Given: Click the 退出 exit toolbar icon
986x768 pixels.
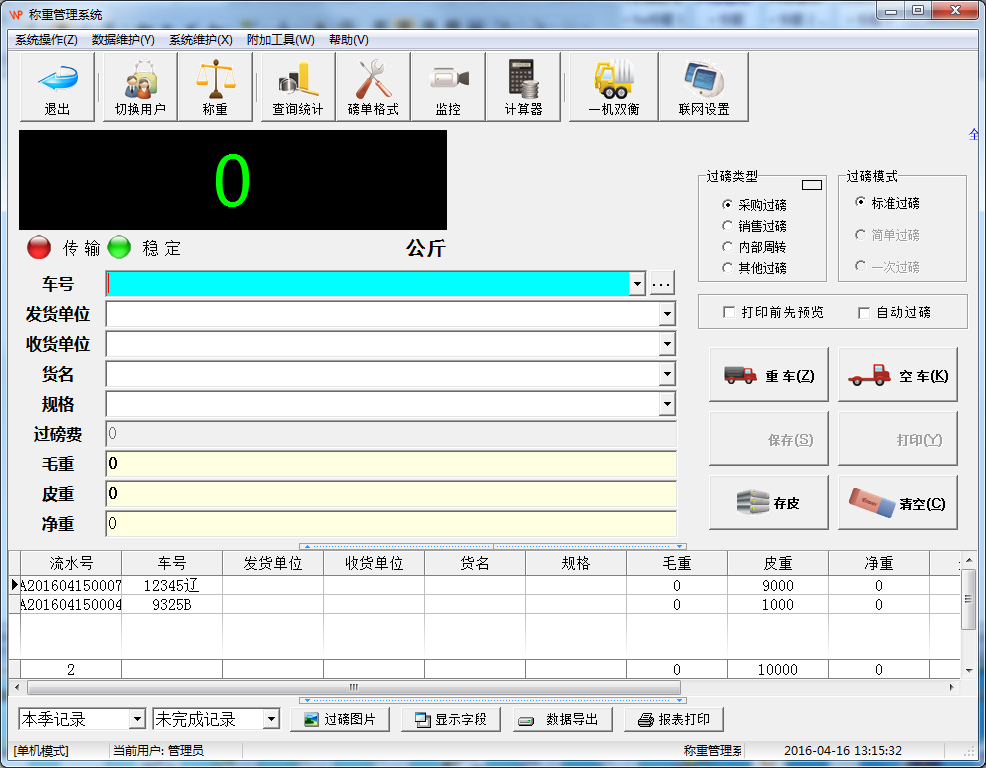Looking at the screenshot, I should click(58, 87).
